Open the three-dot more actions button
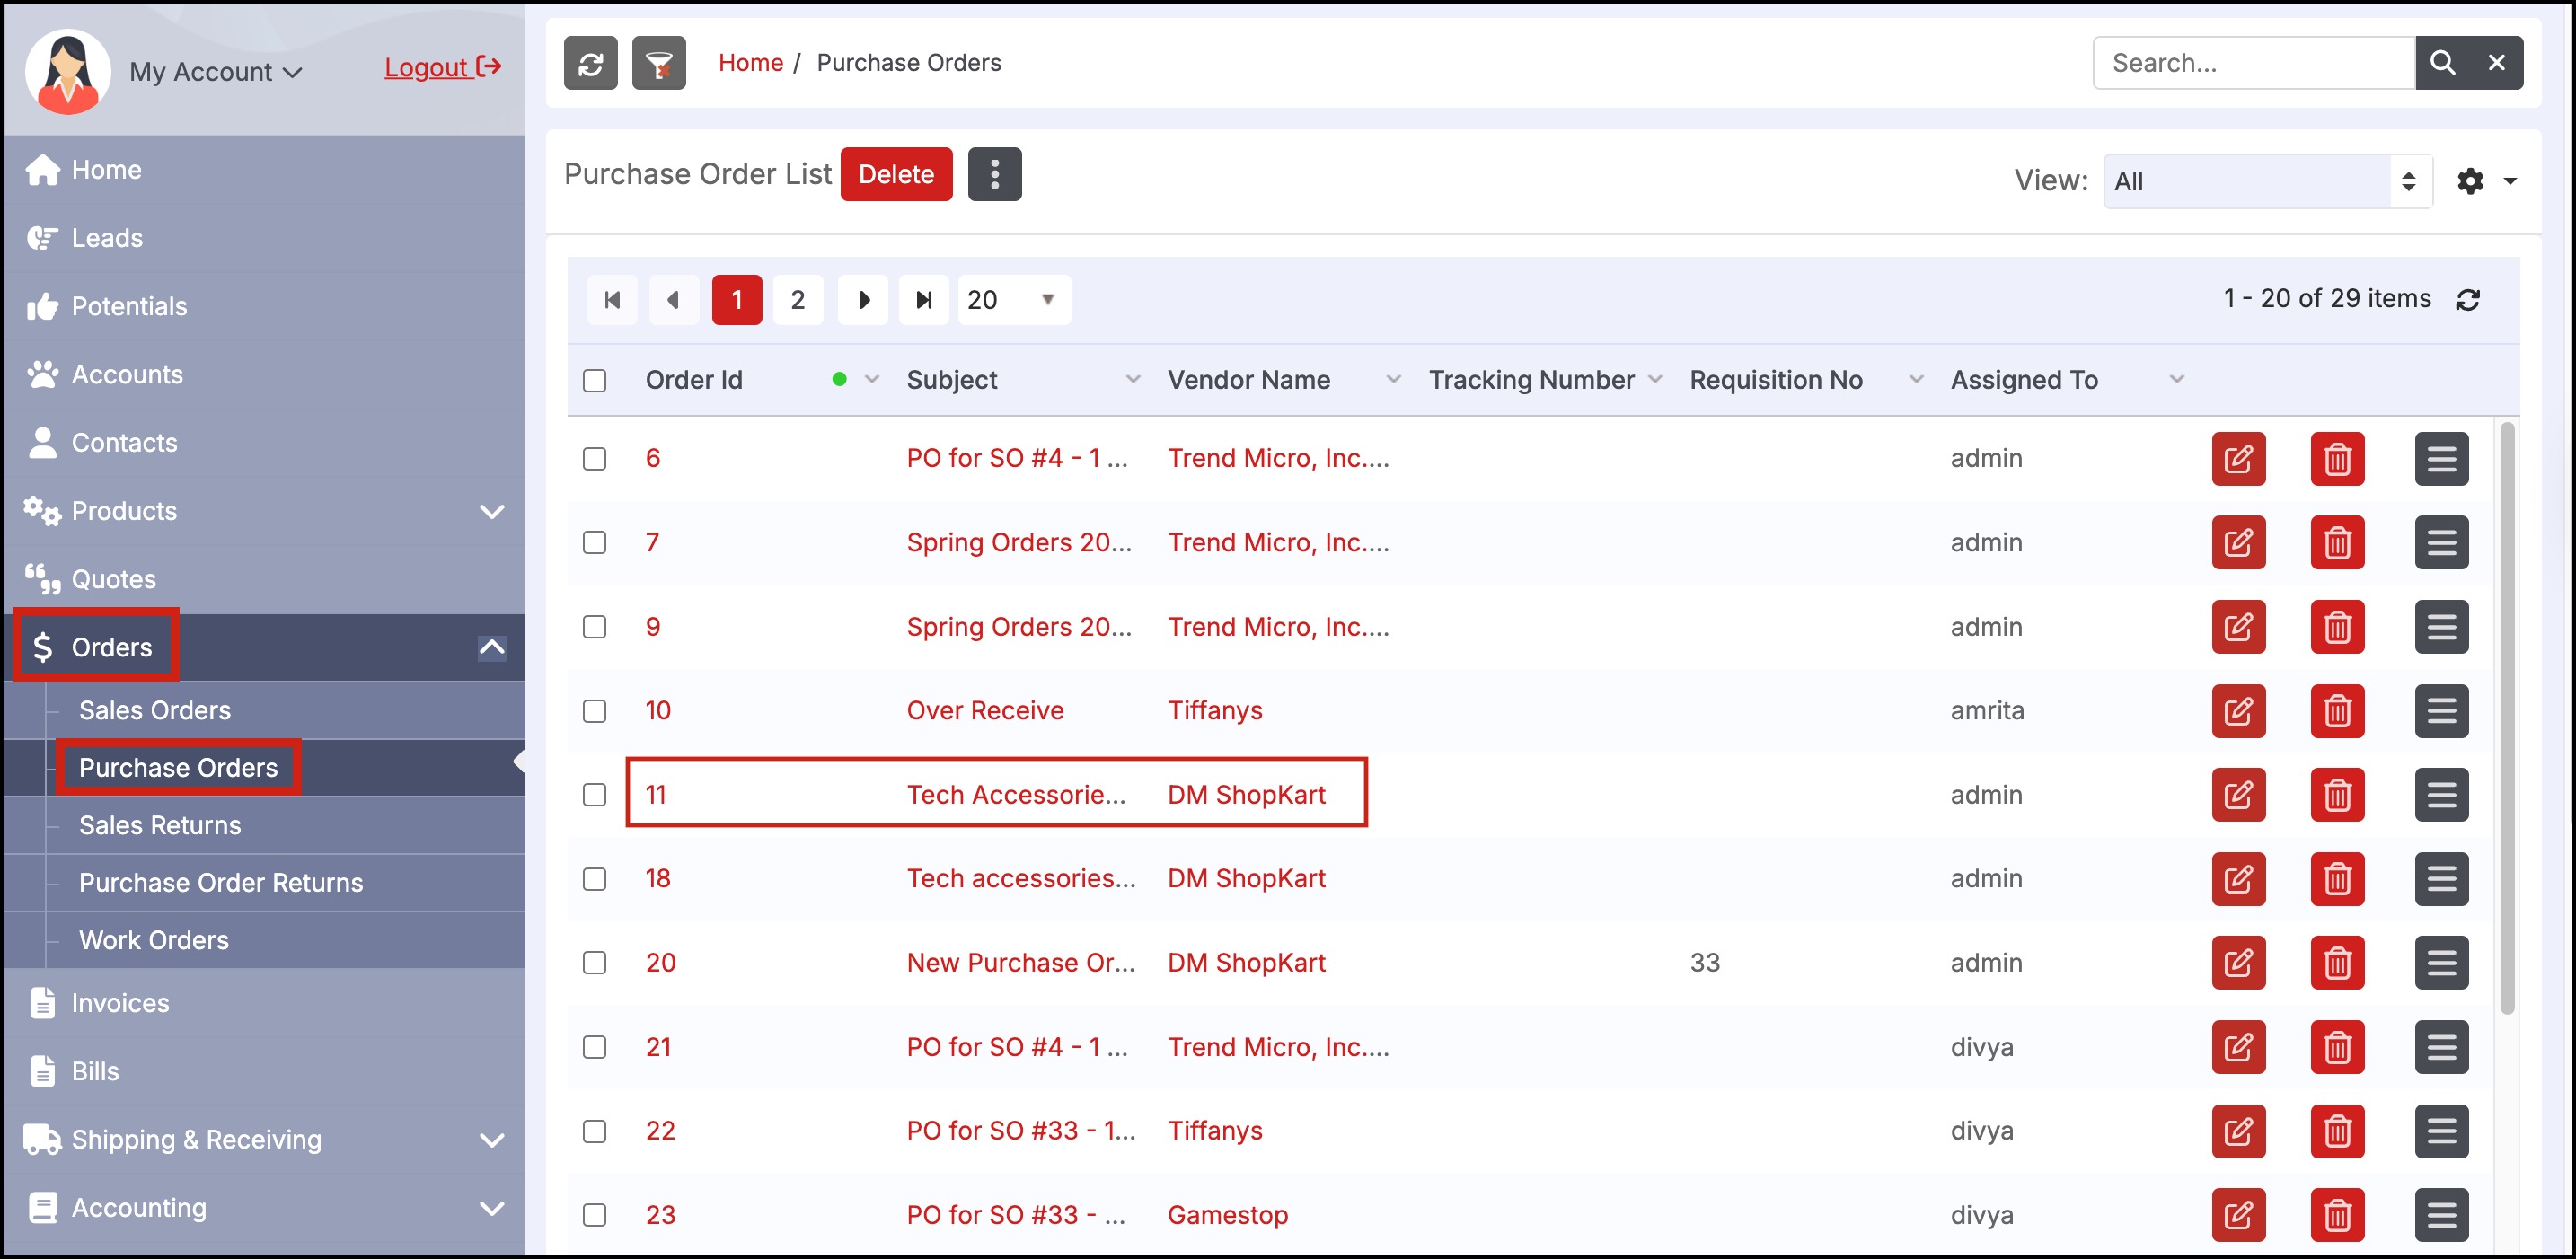This screenshot has height=1259, width=2576. [x=994, y=174]
